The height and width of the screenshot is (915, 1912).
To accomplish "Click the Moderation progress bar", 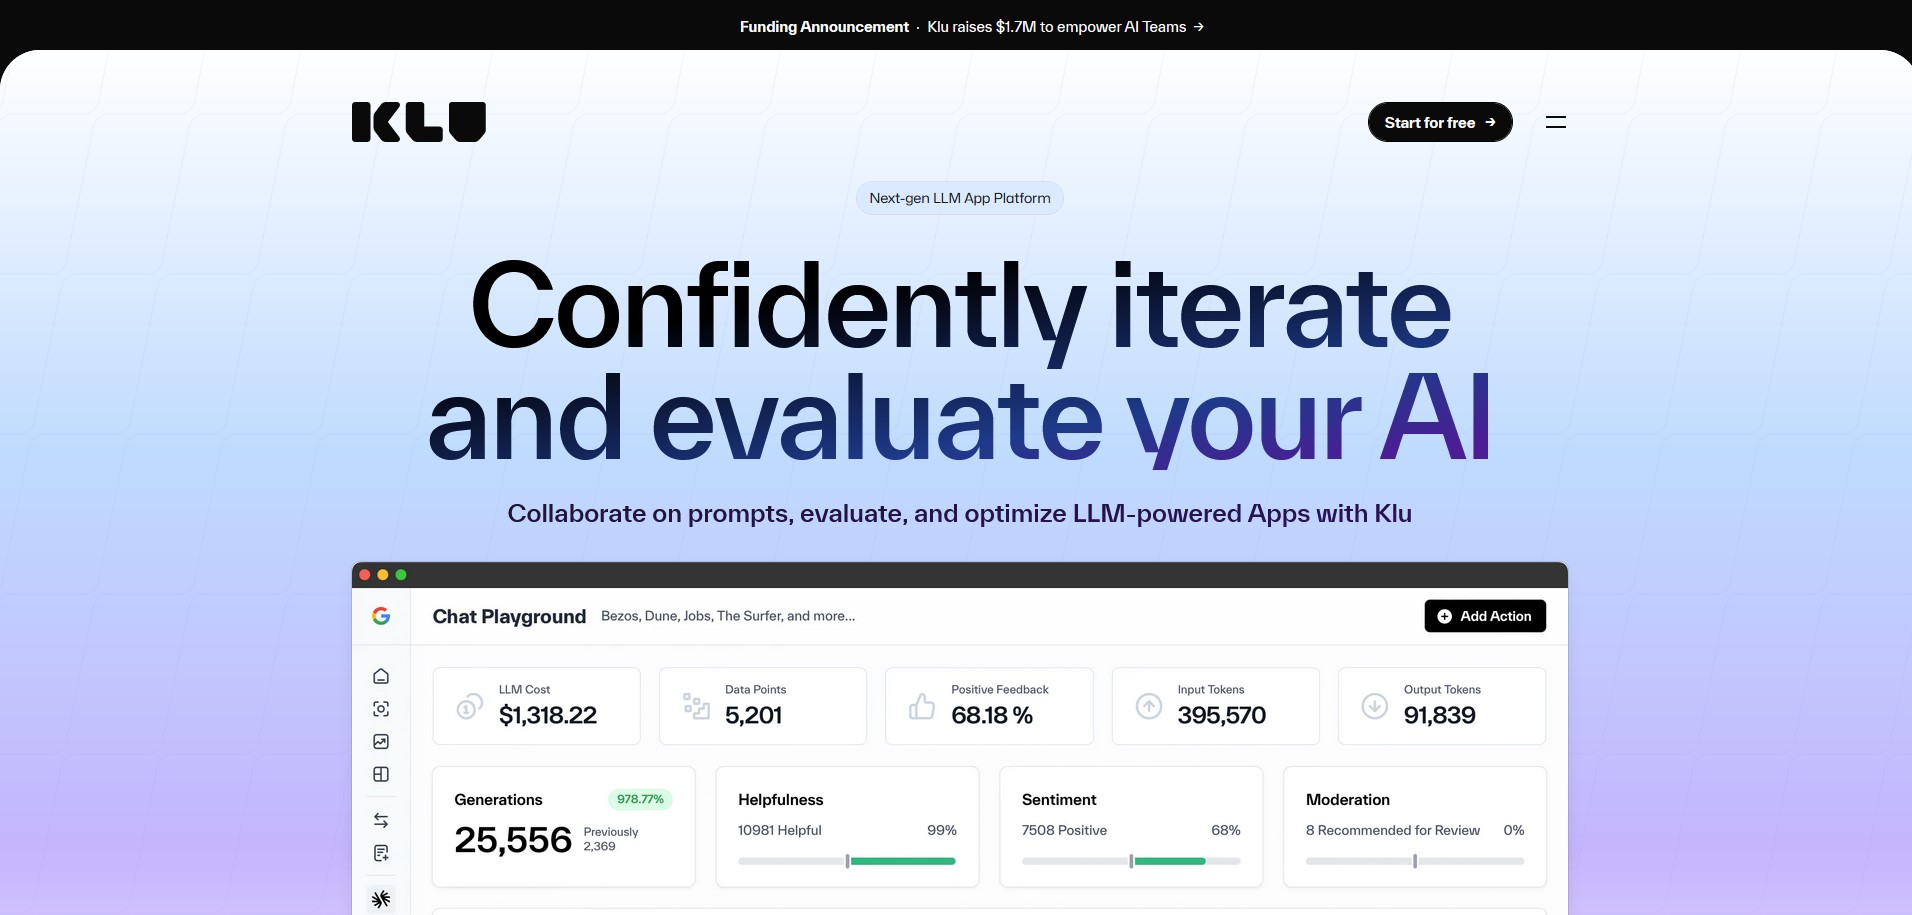I will coord(1415,861).
